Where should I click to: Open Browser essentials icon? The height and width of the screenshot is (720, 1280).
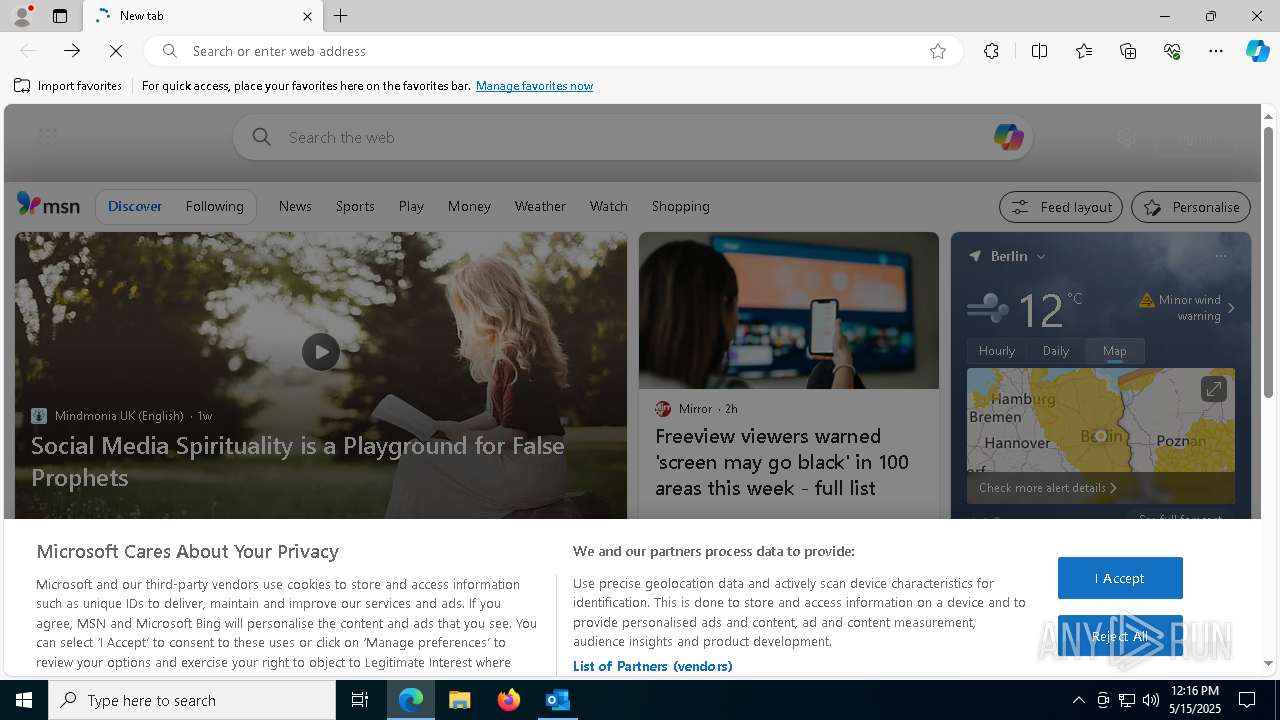[1172, 51]
